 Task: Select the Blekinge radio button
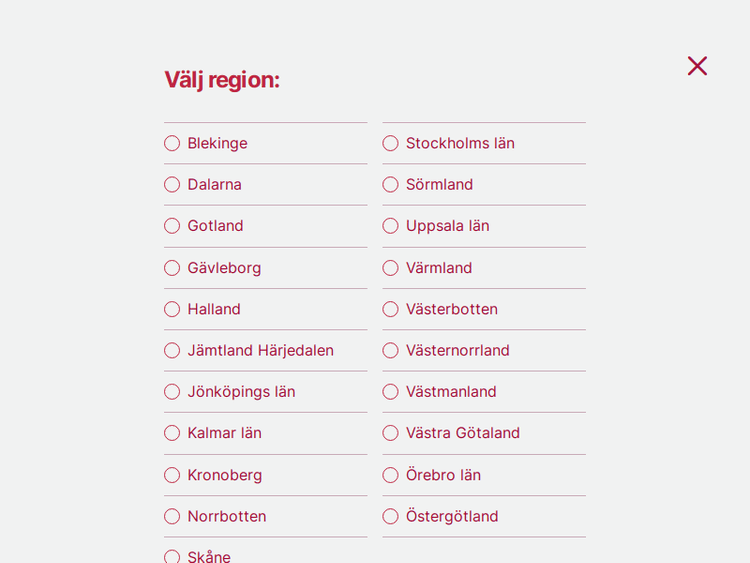172,143
